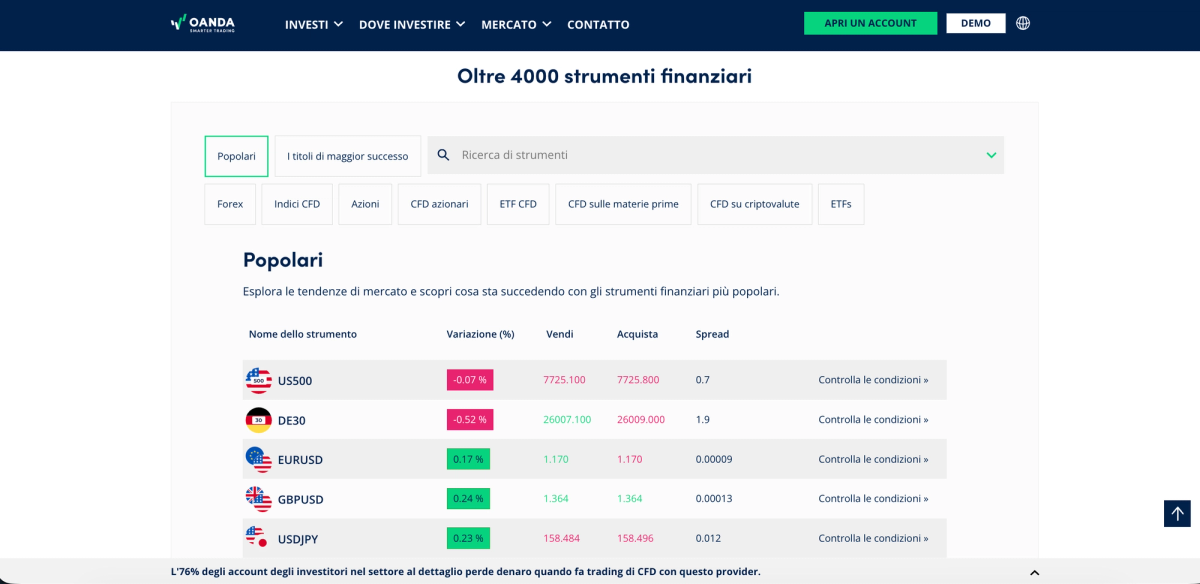Click the US500 flag icon
Screen dimensions: 1200x584
click(258, 380)
